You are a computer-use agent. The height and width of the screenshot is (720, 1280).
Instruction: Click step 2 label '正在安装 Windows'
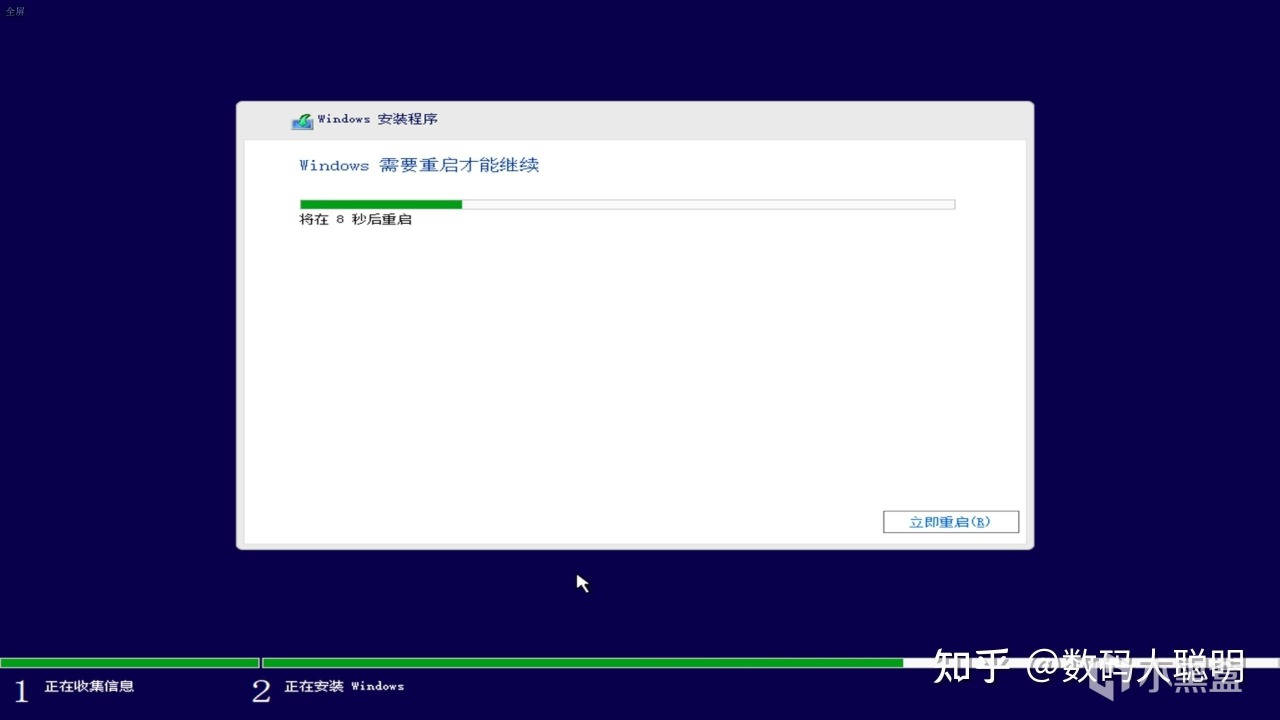[x=344, y=686]
